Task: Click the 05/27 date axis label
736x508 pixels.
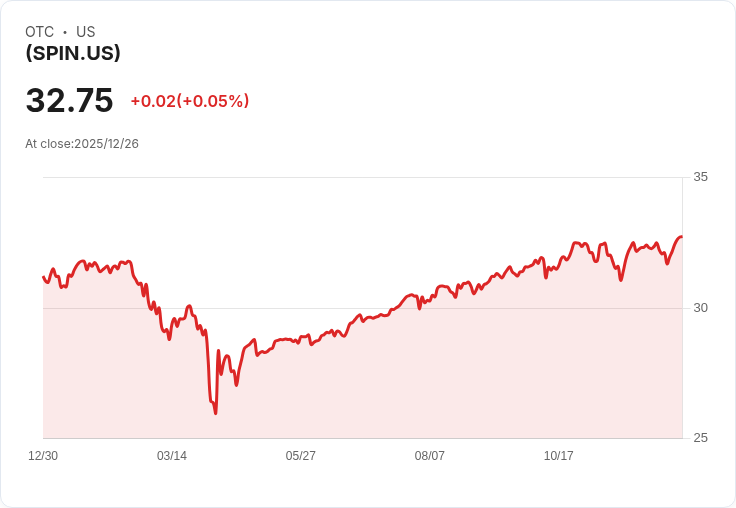Action: (x=301, y=456)
